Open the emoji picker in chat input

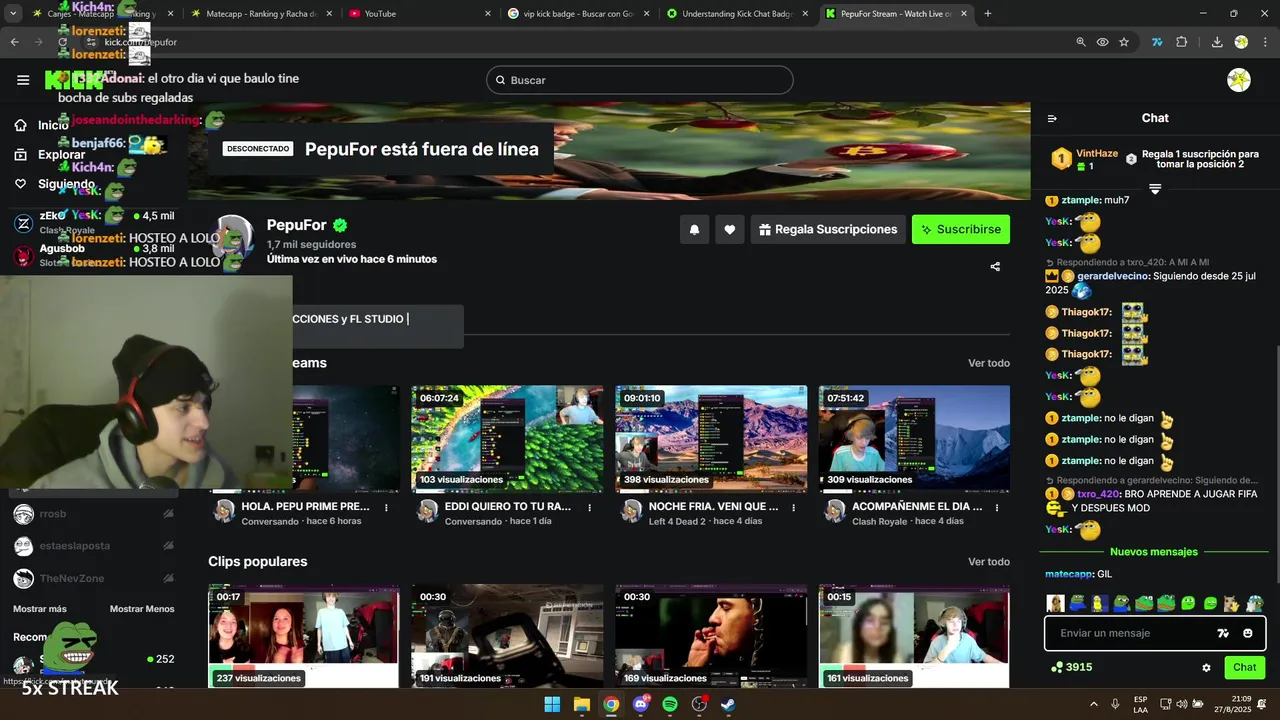(1248, 633)
